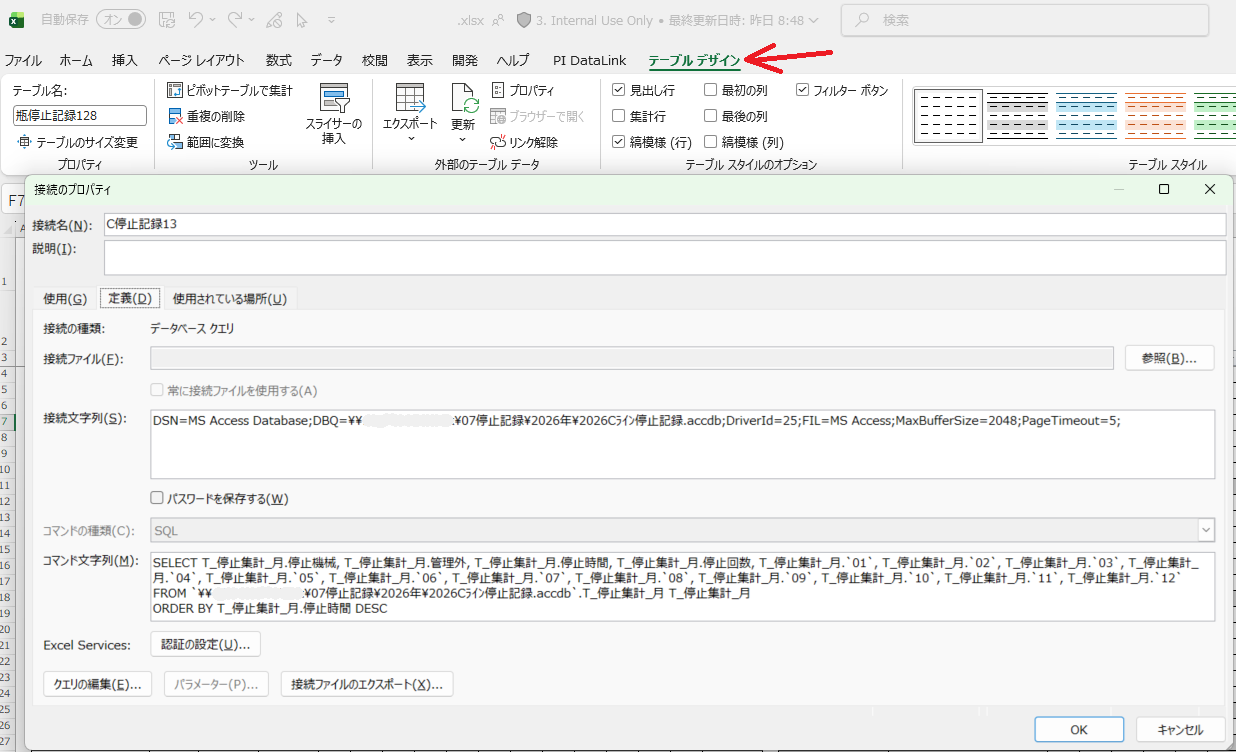Switch to the ホーム ribbon tab
Screen dimensions: 1236x752
click(76, 60)
